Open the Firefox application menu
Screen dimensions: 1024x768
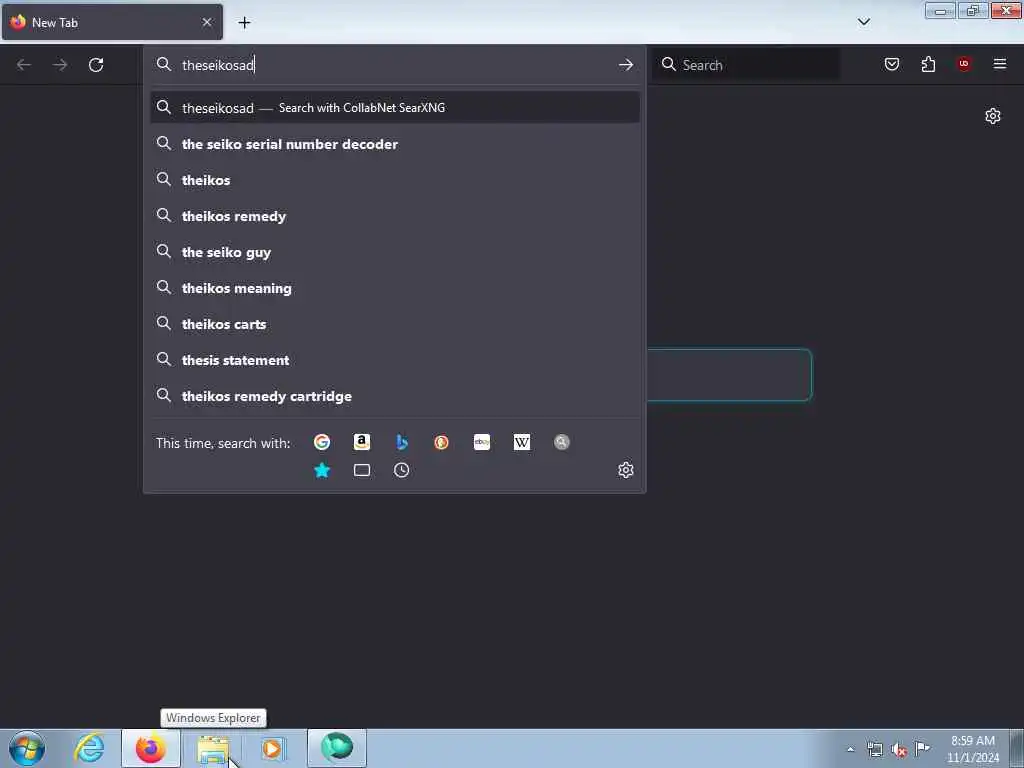tap(1000, 64)
